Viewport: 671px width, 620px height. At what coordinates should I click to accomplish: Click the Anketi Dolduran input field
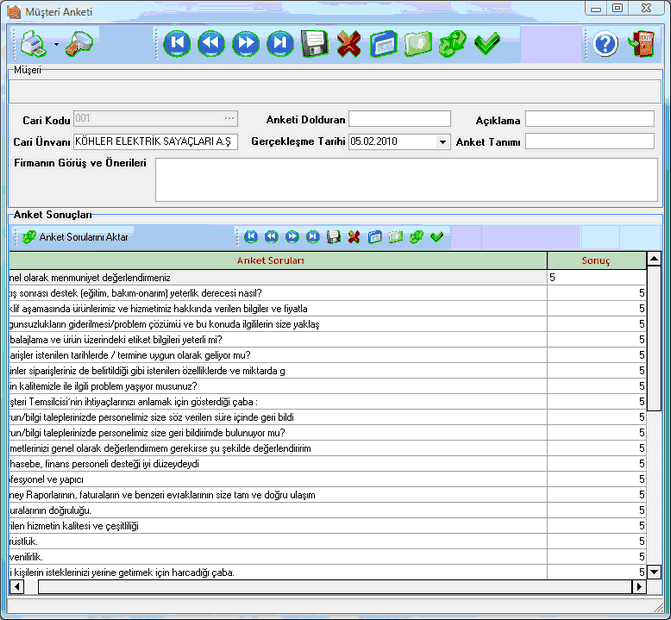399,119
